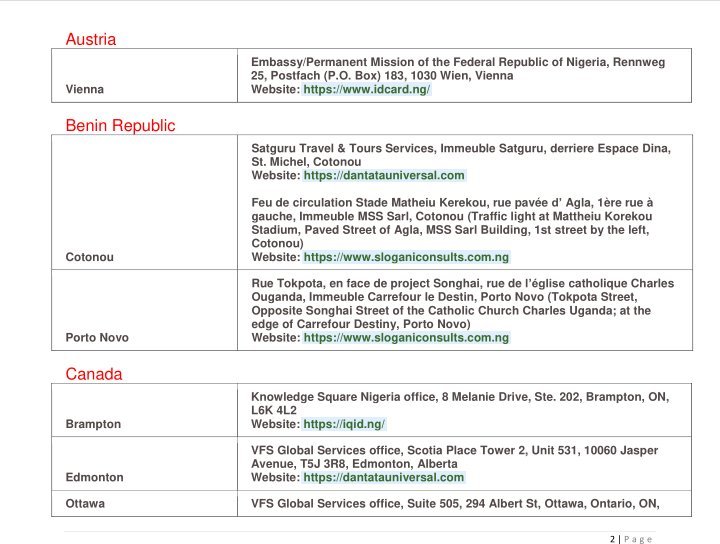Screen dimensions: 720x544
Task: Click the Embassy/Permanent Mission address text
Action: tap(458, 69)
